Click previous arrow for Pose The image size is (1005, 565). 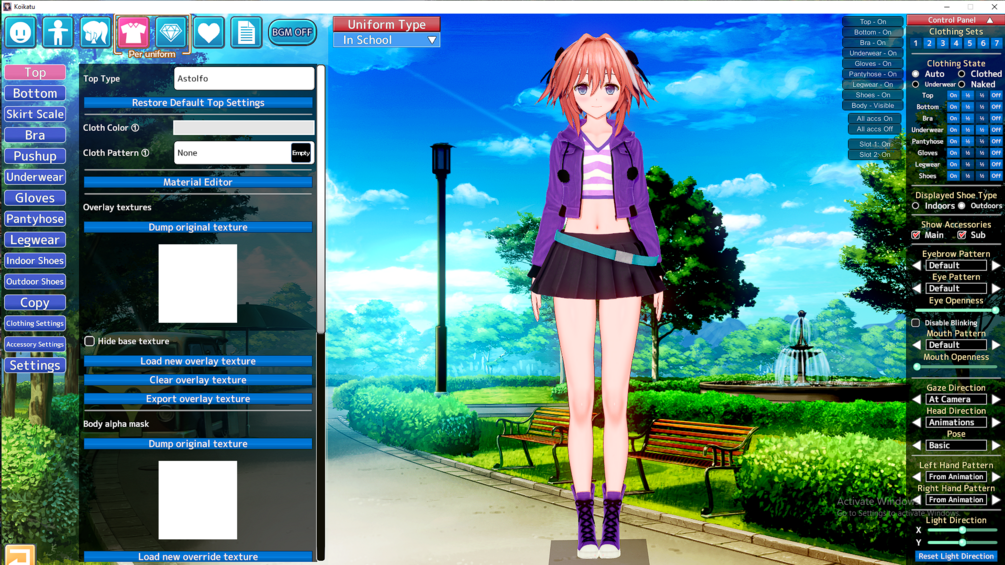917,445
